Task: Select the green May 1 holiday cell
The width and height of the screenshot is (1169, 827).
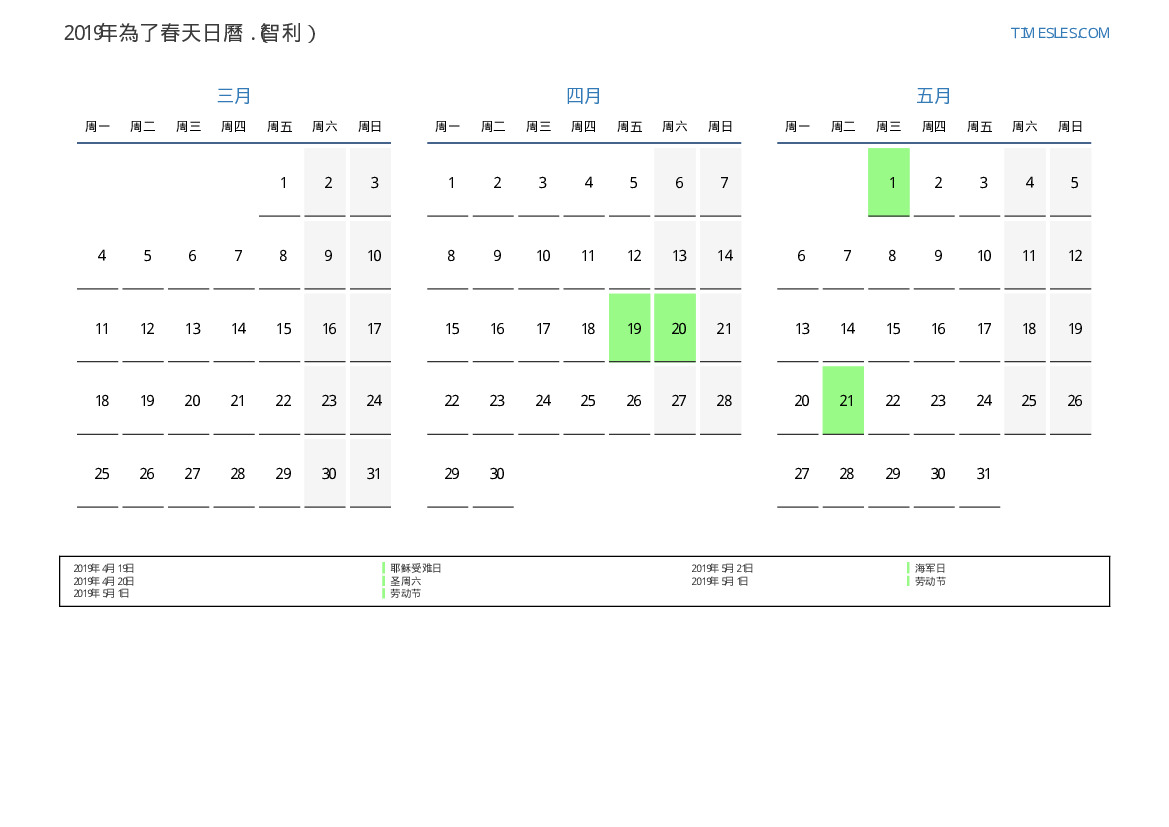Action: click(x=889, y=183)
